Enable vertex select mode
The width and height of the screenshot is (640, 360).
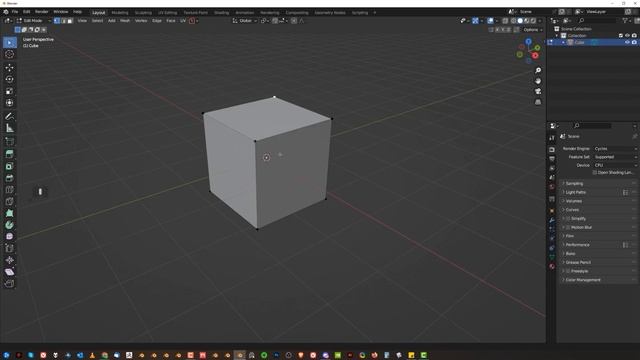57,21
